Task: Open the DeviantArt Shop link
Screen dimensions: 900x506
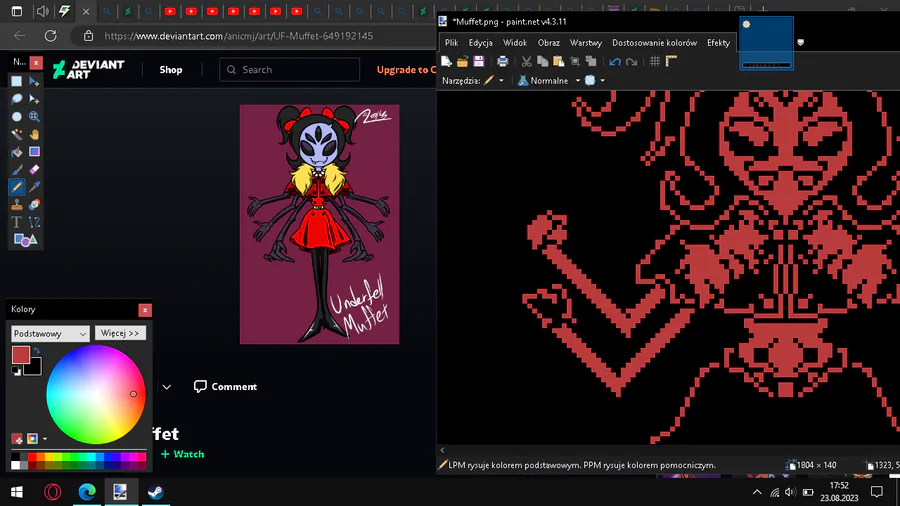Action: [x=170, y=70]
